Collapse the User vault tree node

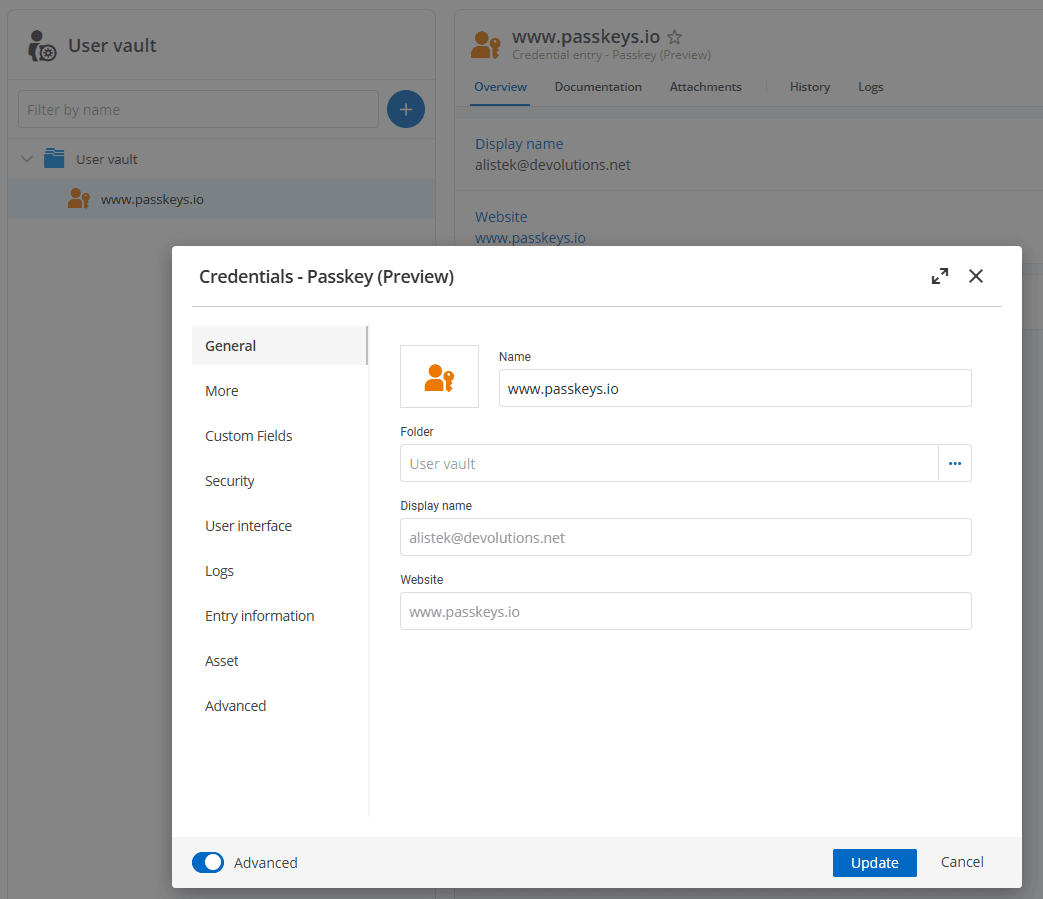click(27, 159)
